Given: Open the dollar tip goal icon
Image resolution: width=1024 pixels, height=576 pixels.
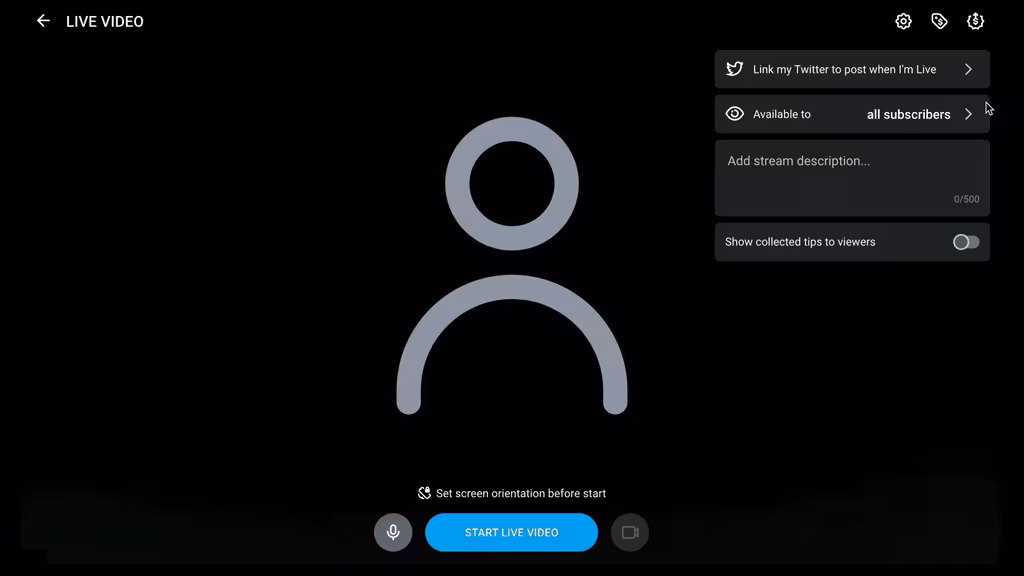Looking at the screenshot, I should coord(975,21).
